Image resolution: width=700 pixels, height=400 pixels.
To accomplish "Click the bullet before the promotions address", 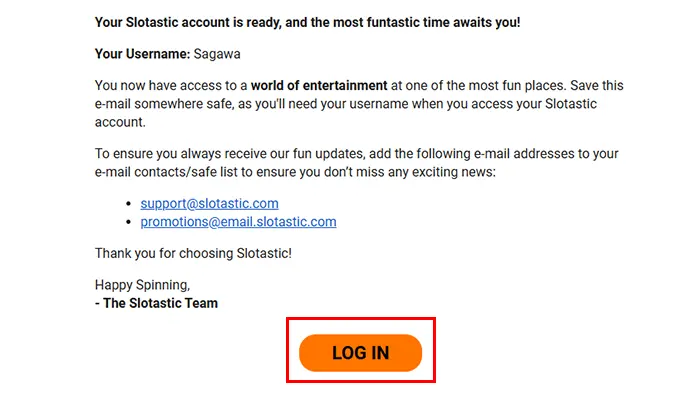I will (129, 222).
